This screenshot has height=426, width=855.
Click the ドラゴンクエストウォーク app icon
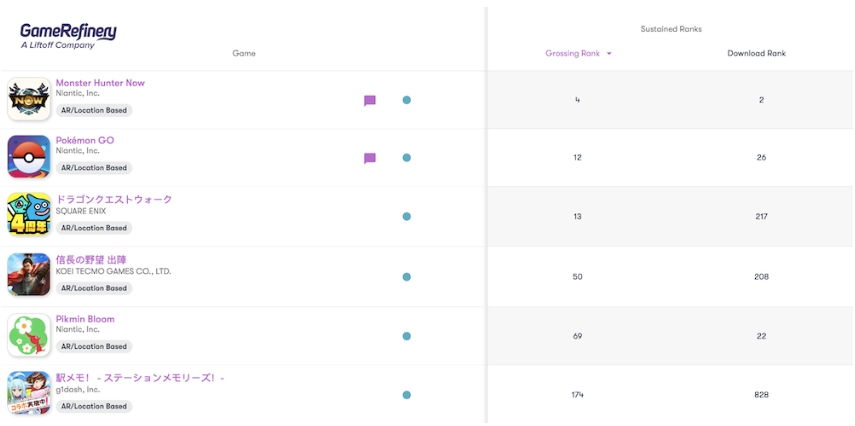coord(29,214)
